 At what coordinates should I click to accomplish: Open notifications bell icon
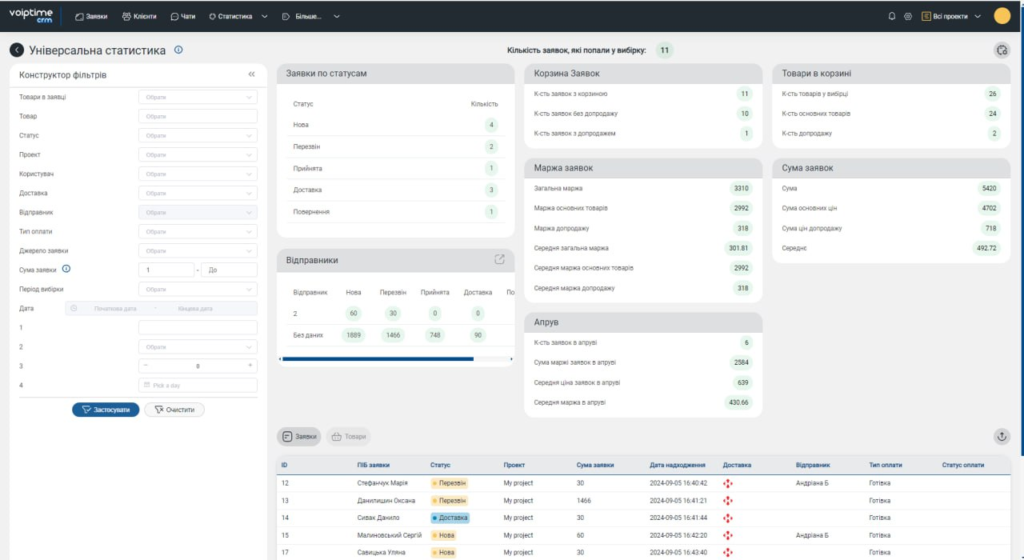coord(891,16)
